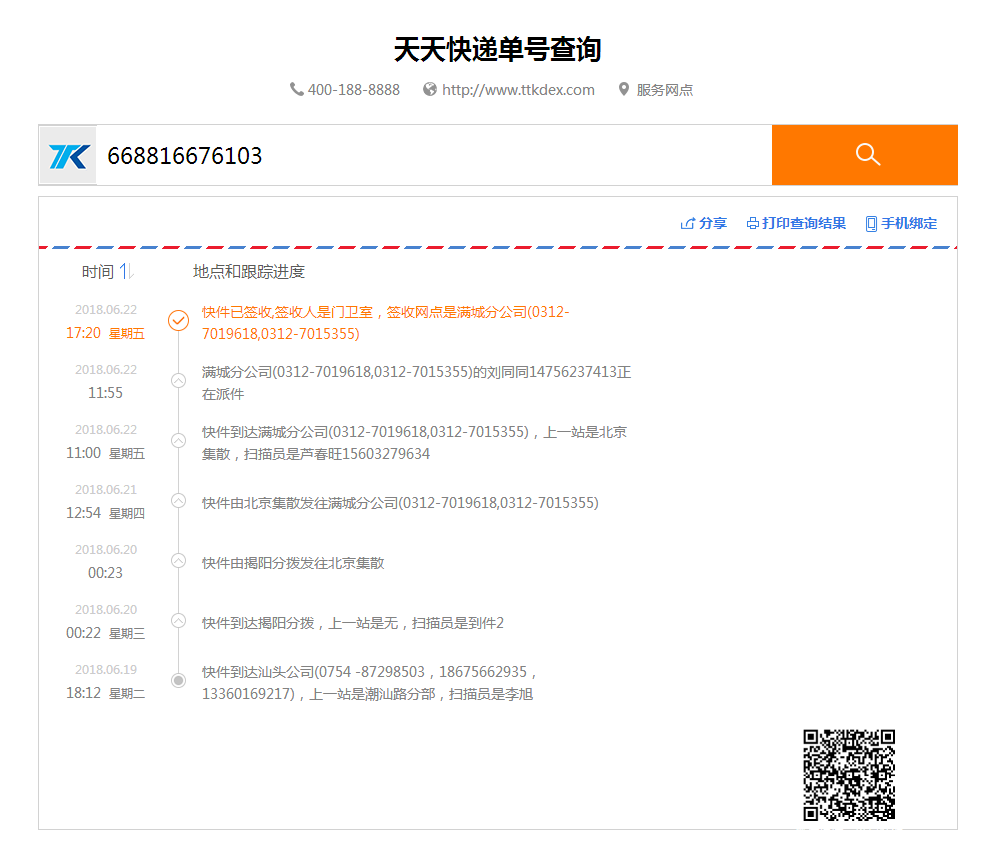
Task: Click the mobile phone icon beside 手机绑定
Action: click(x=872, y=224)
